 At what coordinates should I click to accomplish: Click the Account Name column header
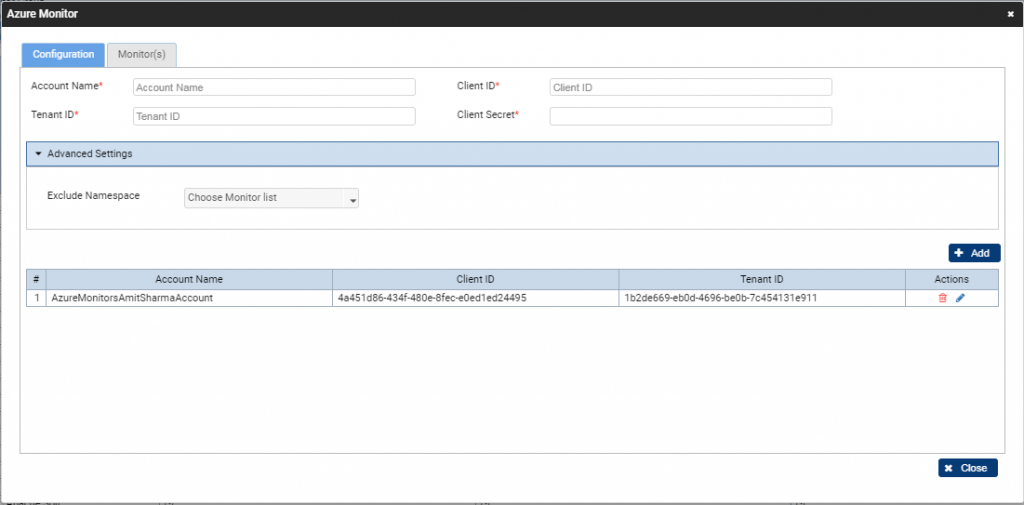(x=189, y=279)
